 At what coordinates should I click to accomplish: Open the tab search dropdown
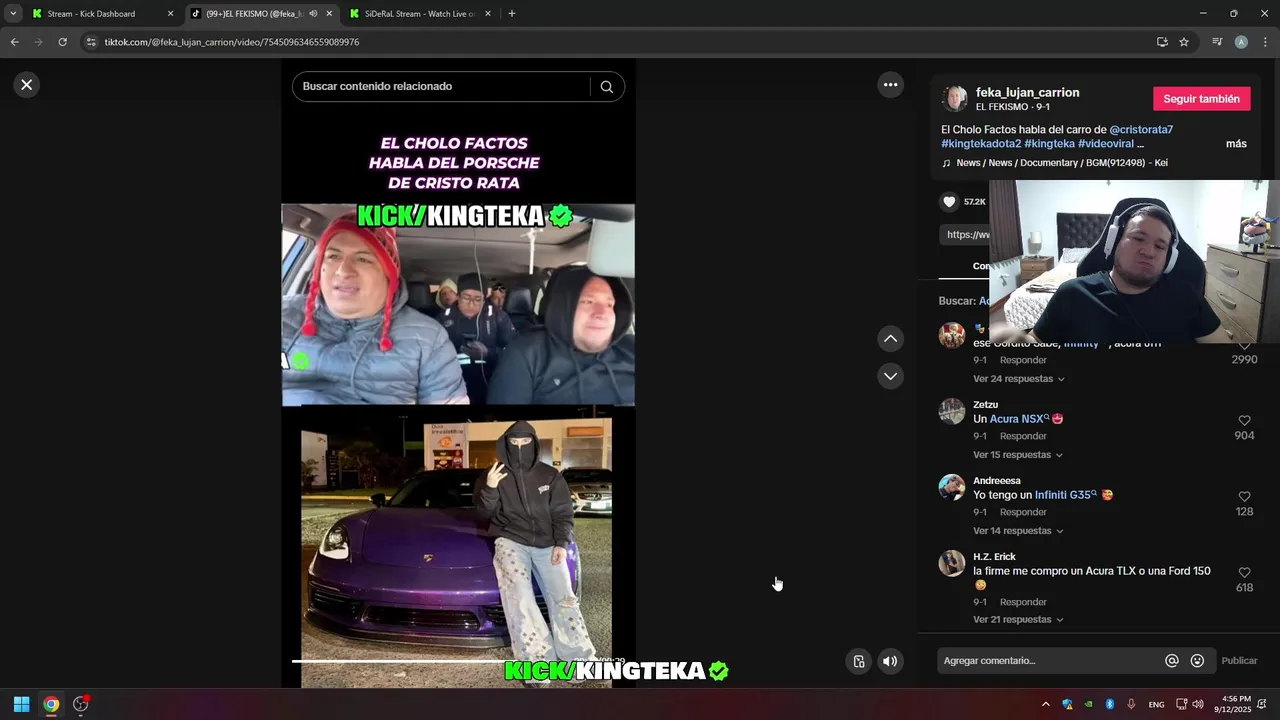(13, 14)
